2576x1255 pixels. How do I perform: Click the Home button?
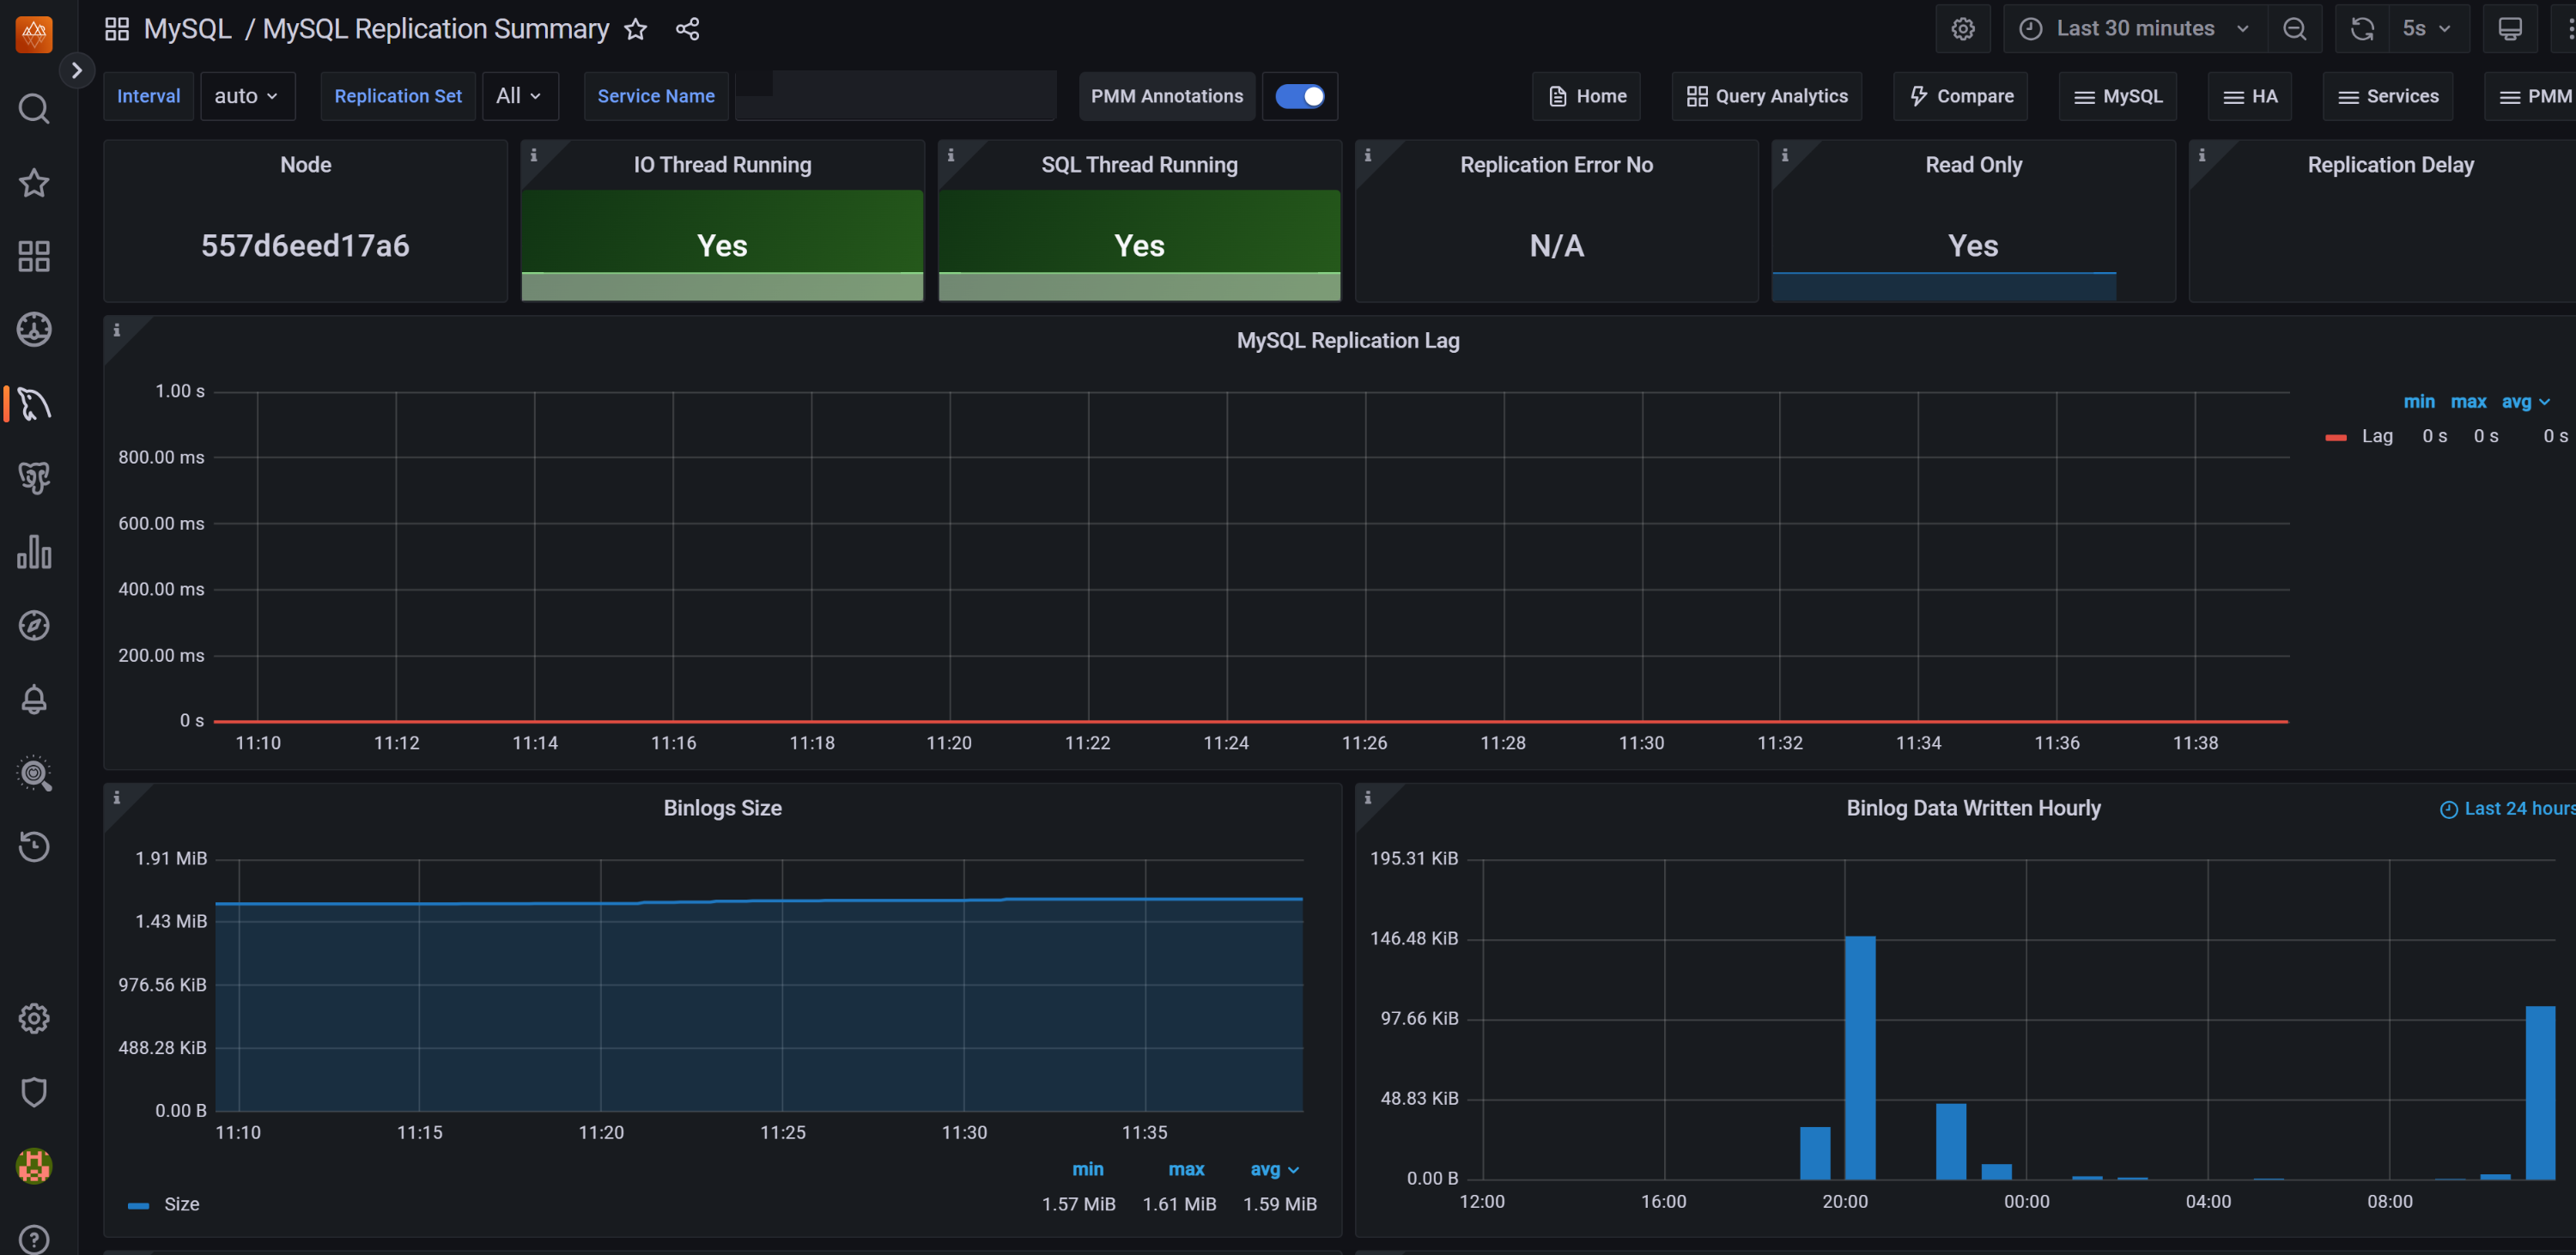point(1587,96)
